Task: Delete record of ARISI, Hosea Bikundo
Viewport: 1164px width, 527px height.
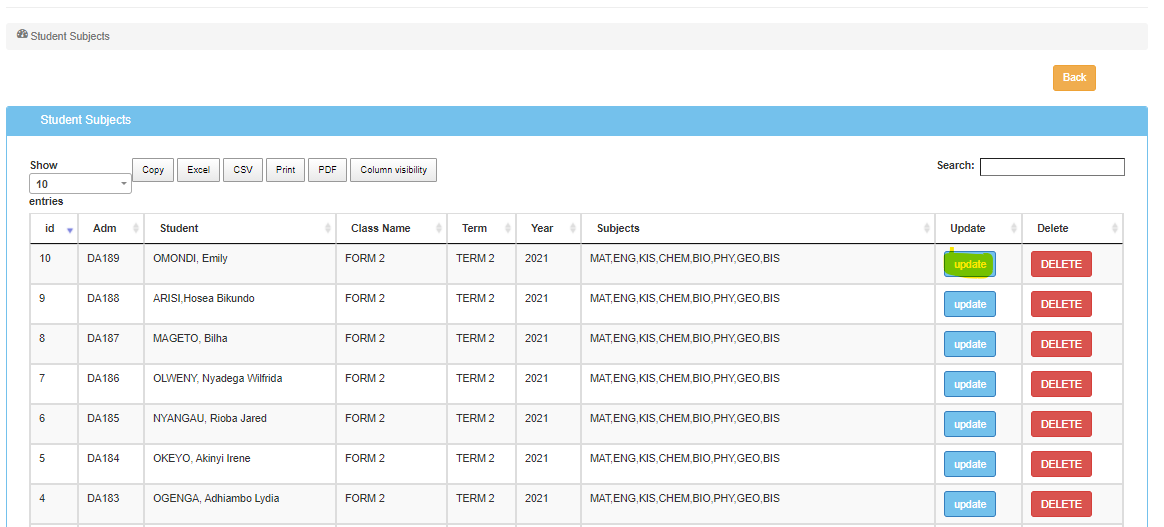Action: click(1060, 304)
